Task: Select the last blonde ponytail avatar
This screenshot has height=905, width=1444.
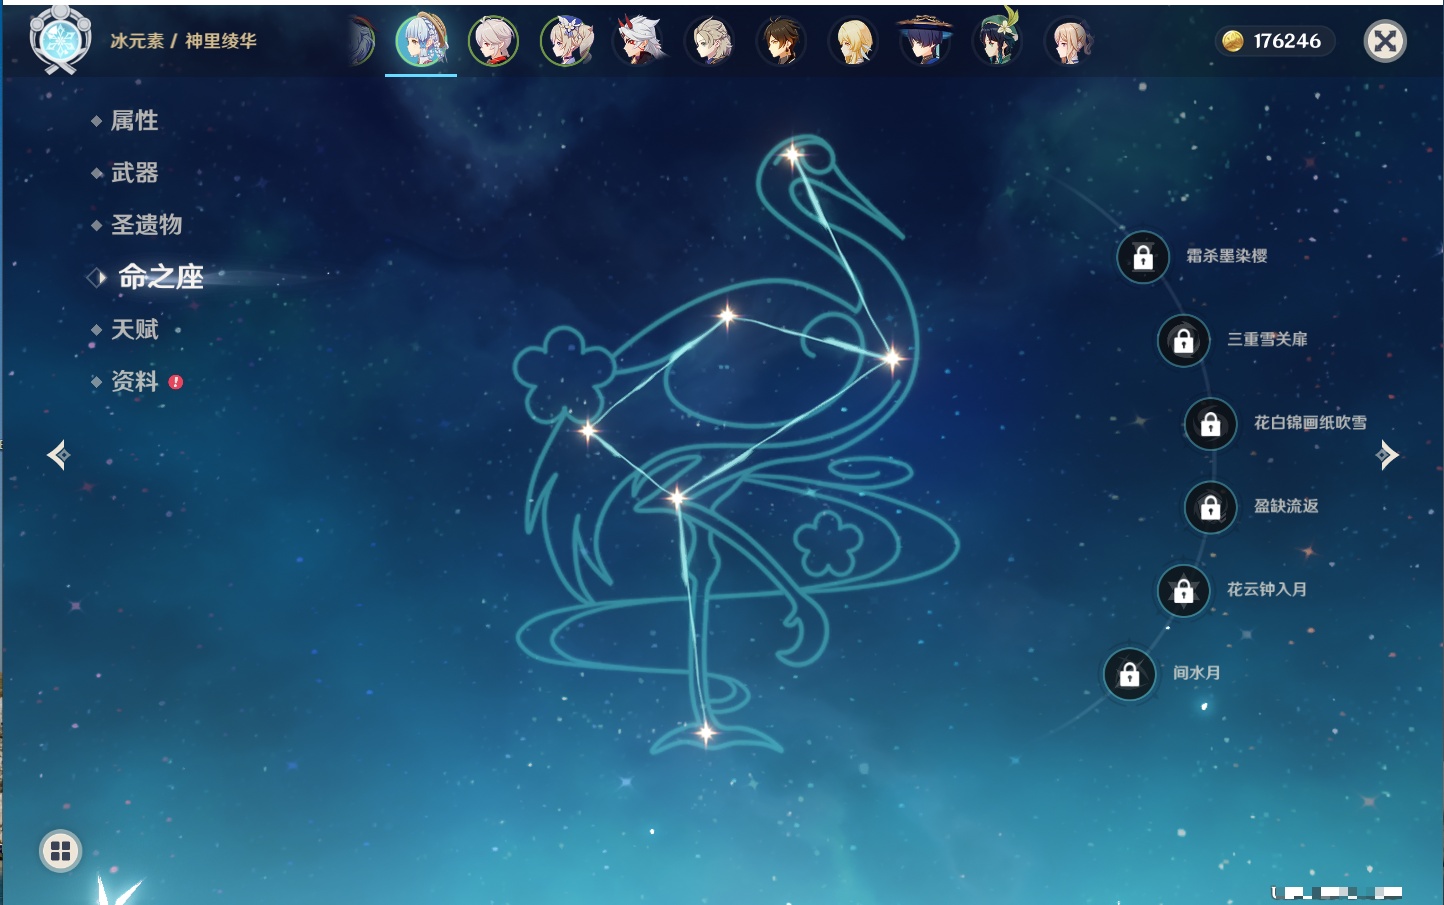Action: tap(1069, 41)
